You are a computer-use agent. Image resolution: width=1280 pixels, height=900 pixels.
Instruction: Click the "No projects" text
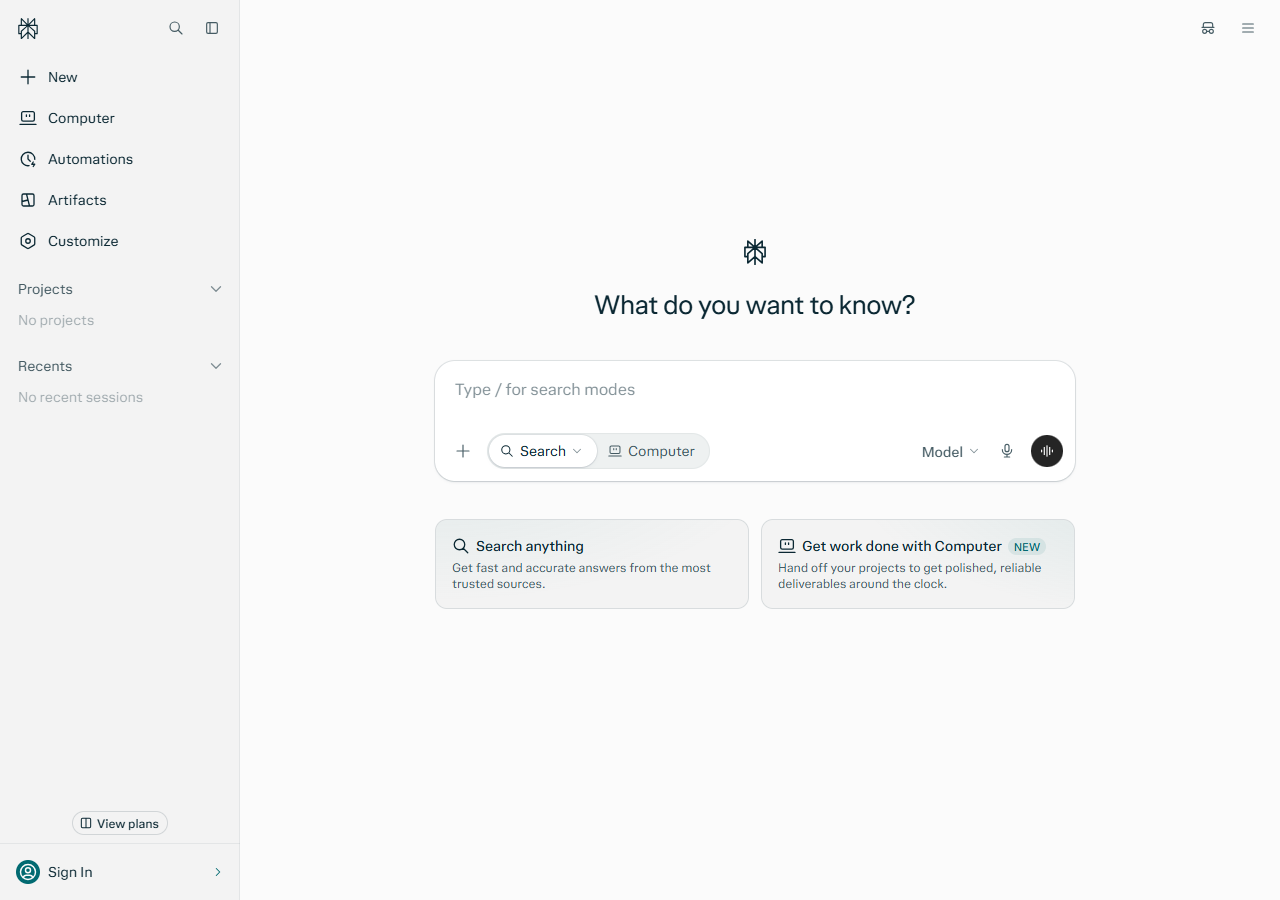(x=56, y=320)
